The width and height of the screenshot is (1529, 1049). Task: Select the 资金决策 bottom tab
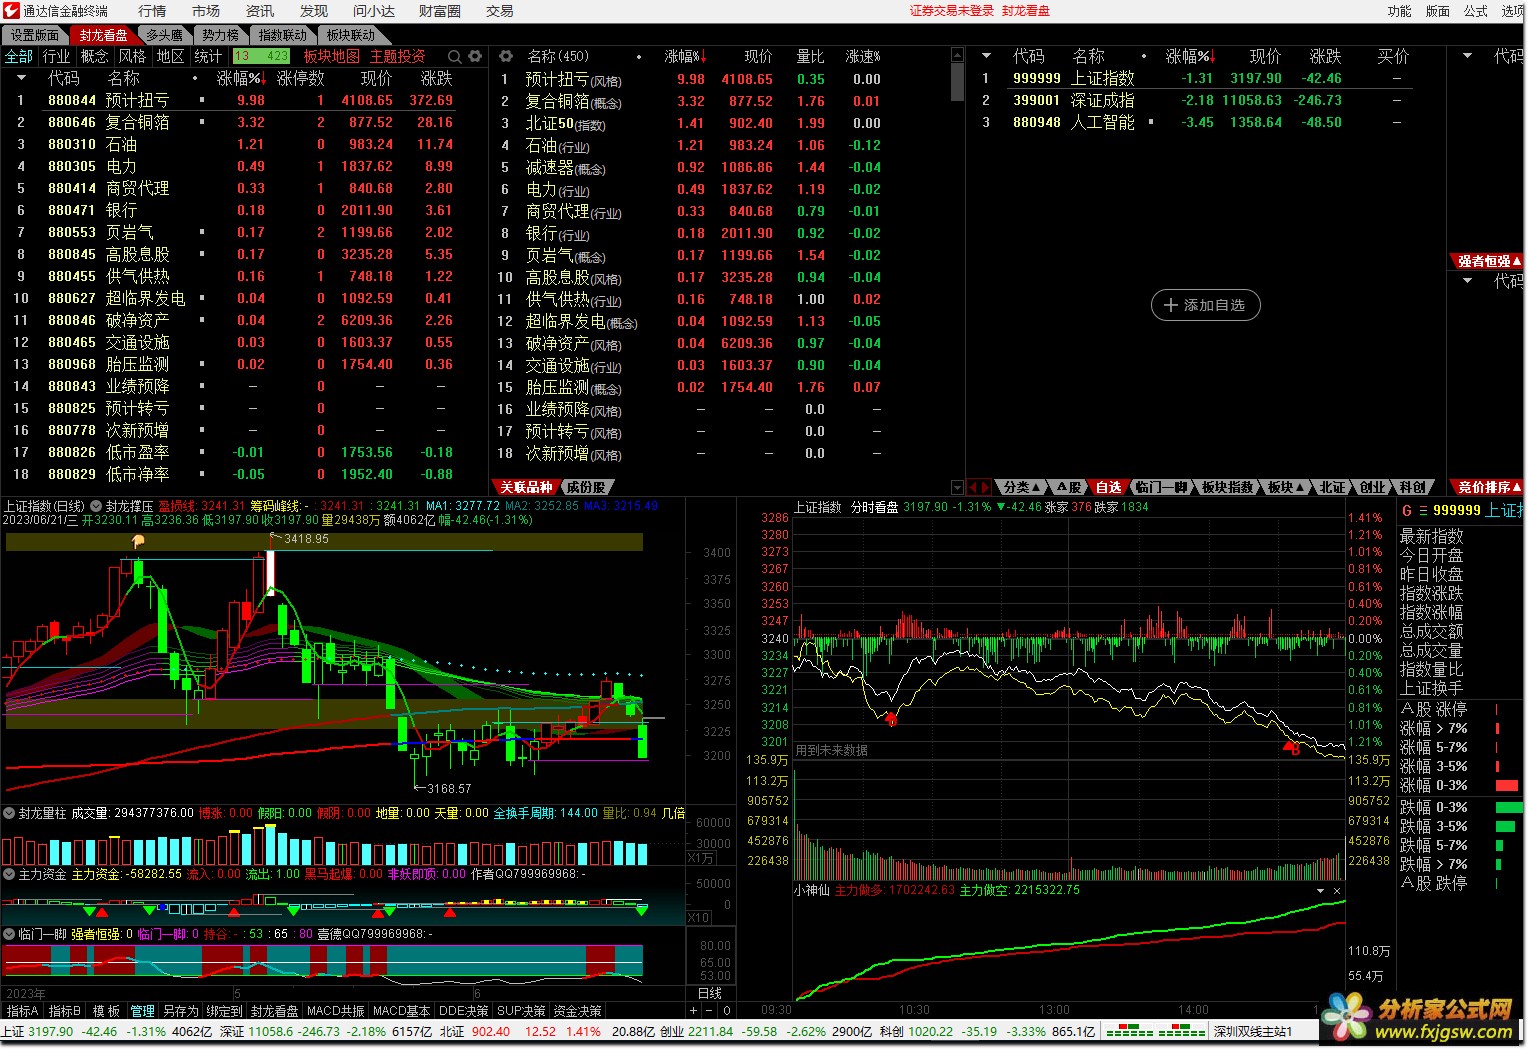(x=578, y=1011)
